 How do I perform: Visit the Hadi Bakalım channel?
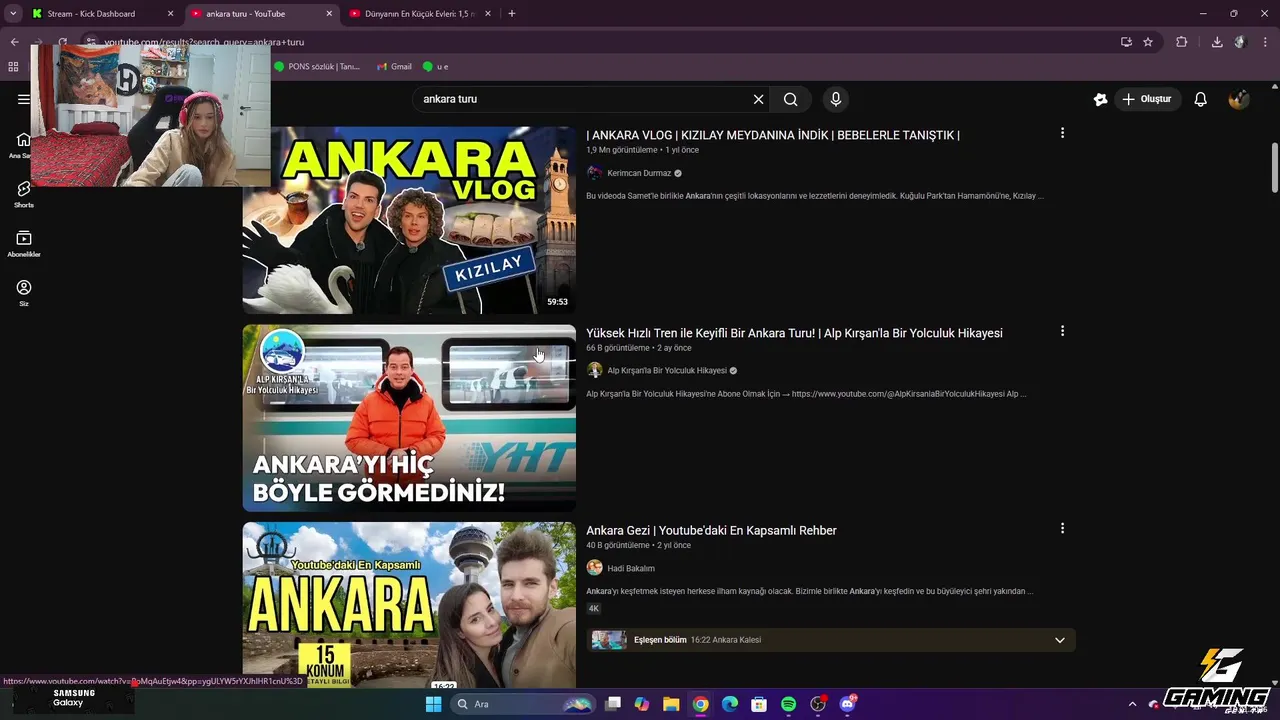tap(631, 568)
